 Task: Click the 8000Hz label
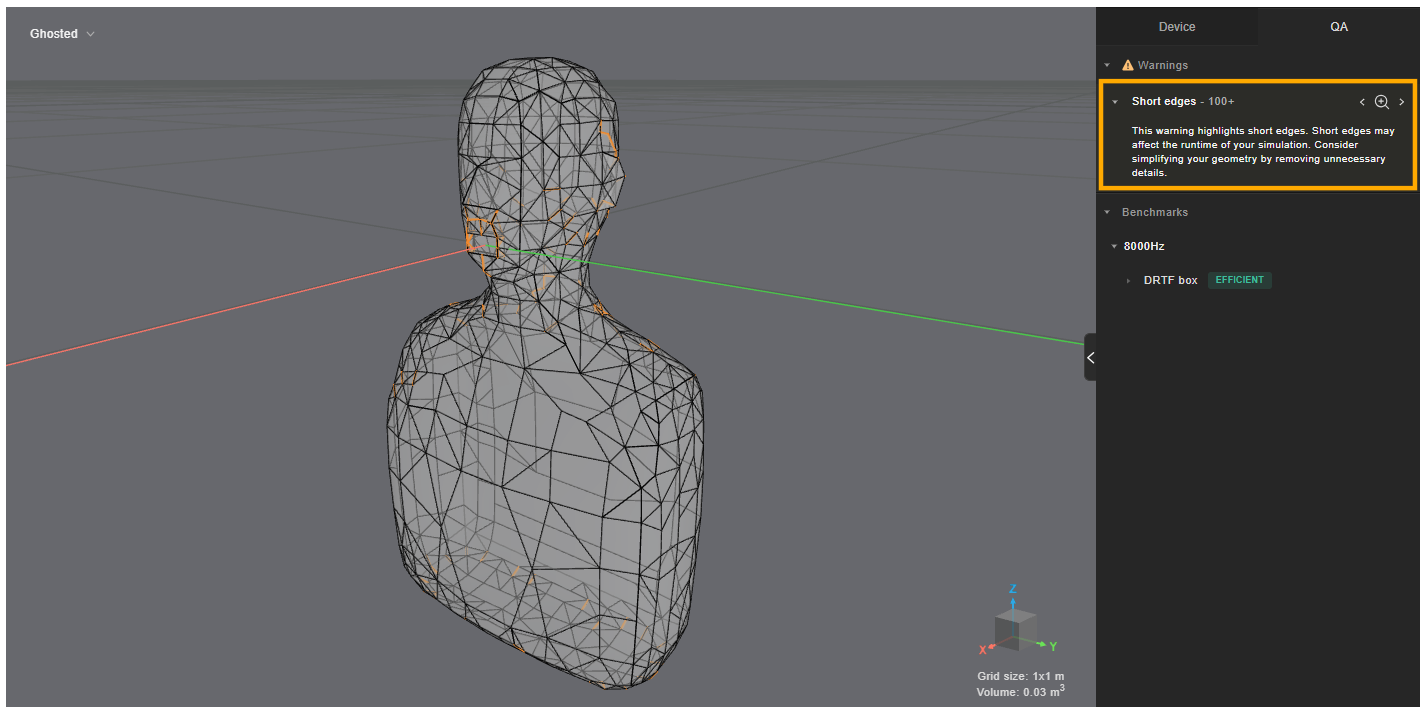pyautogui.click(x=1144, y=246)
